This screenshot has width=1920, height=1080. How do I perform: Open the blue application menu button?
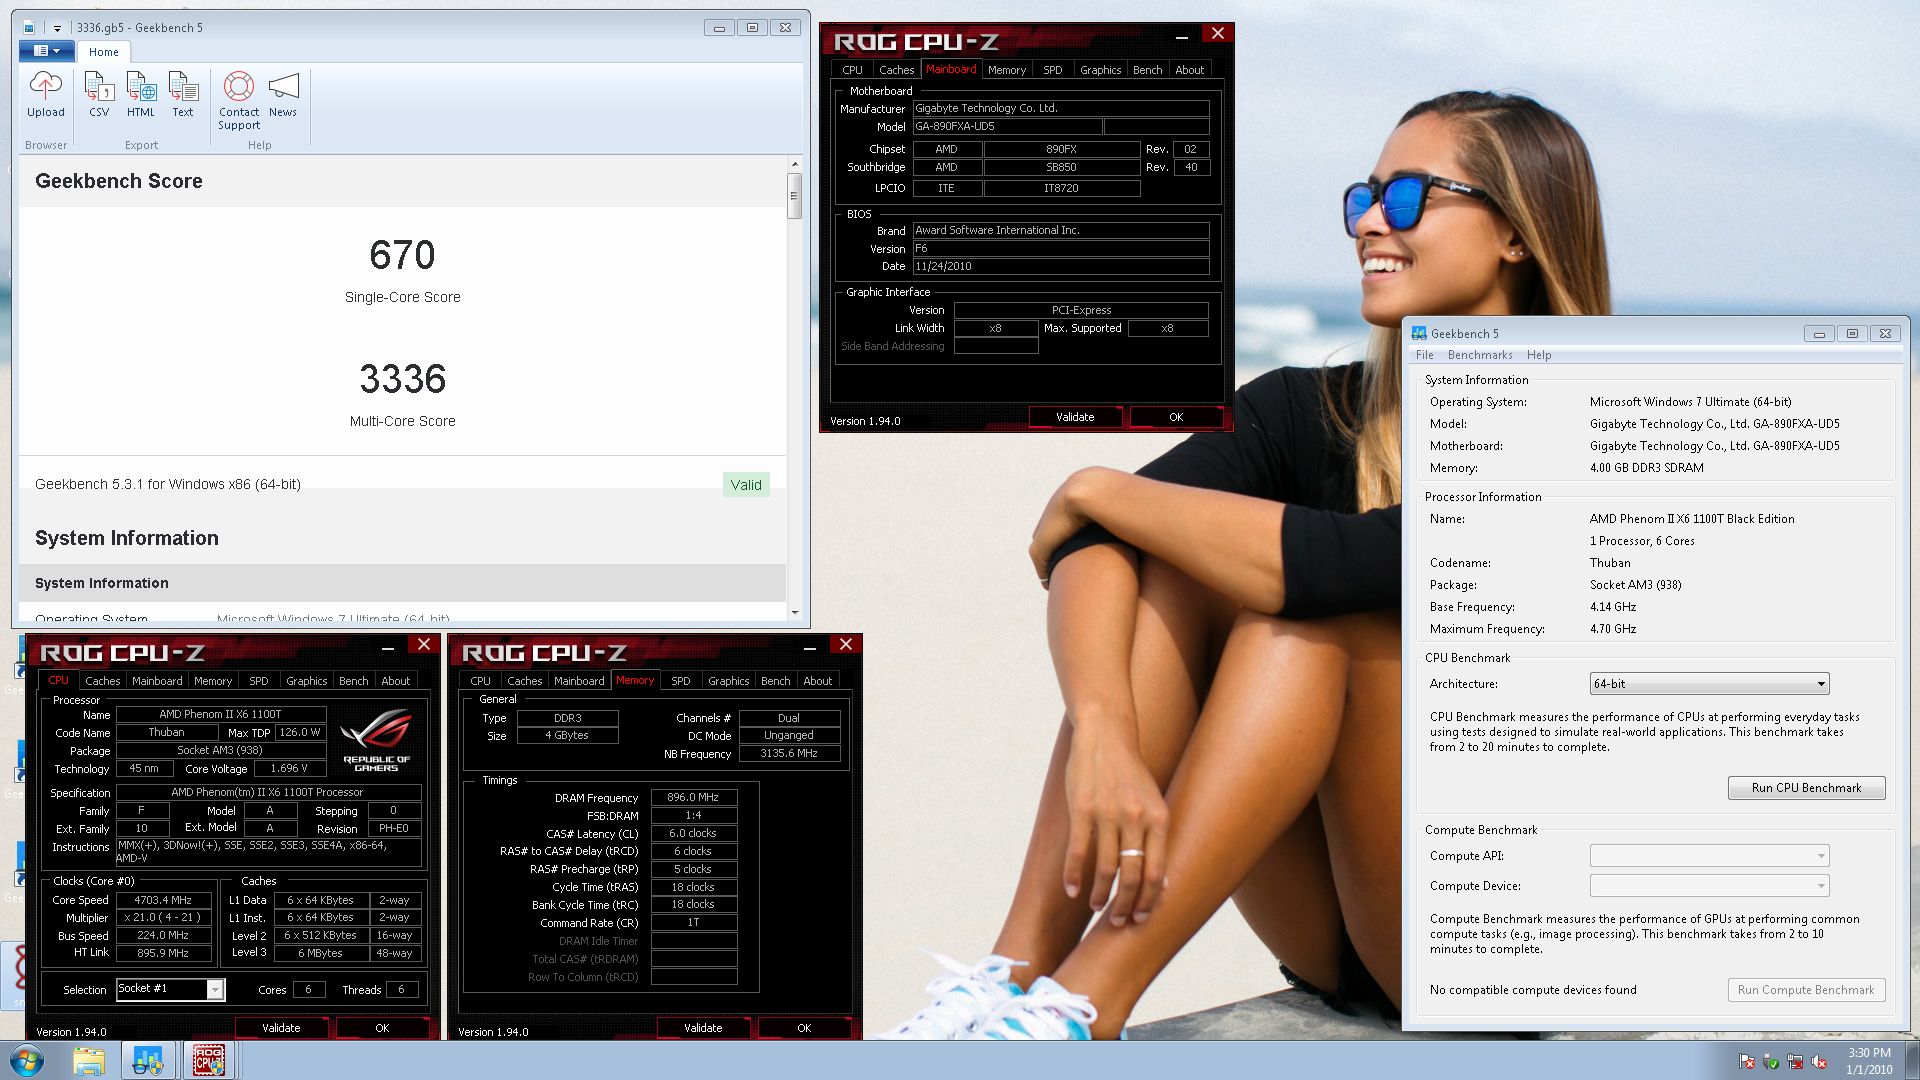(x=47, y=51)
